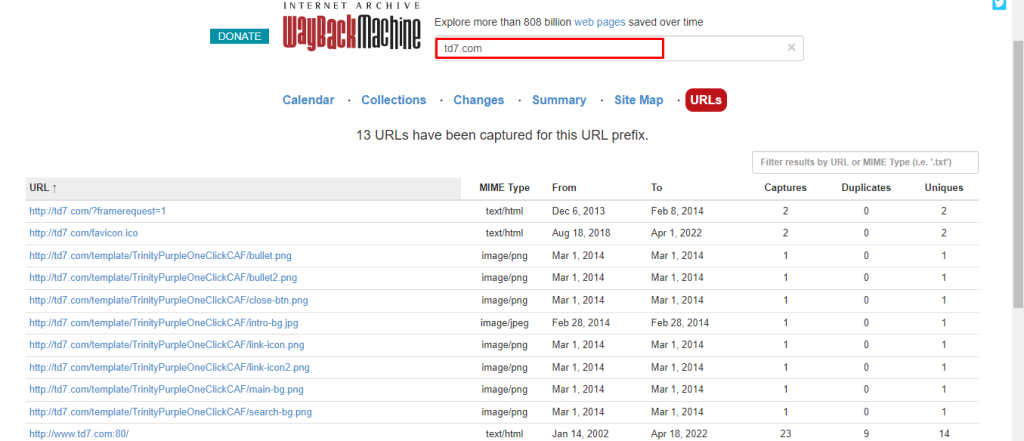Viewport: 1024px width, 441px height.
Task: Click the 'Aug 18, 2018' From date
Action: [581, 233]
